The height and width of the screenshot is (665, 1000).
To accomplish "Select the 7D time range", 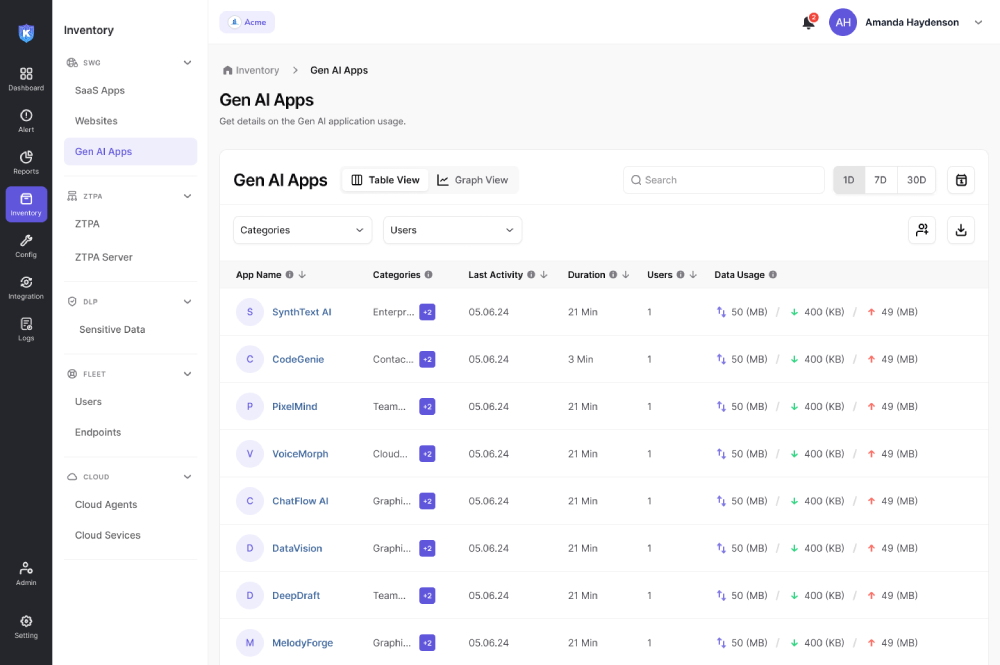I will pyautogui.click(x=880, y=180).
